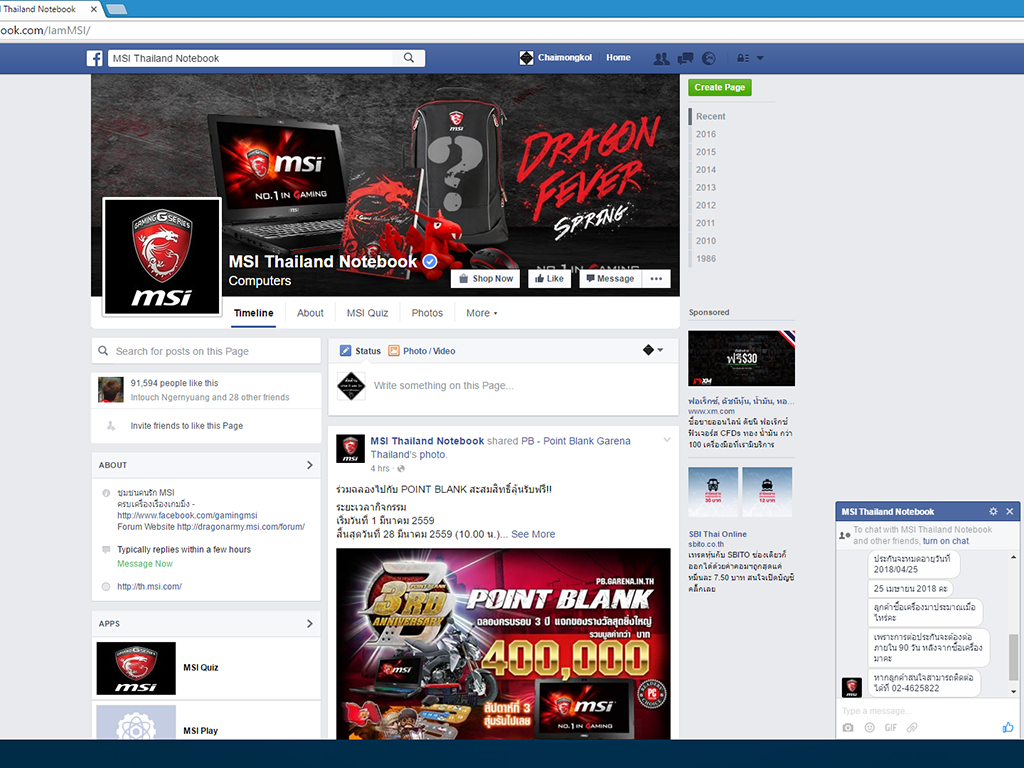1024x768 pixels.
Task: Select Photo / Video in composer
Action: [x=422, y=351]
